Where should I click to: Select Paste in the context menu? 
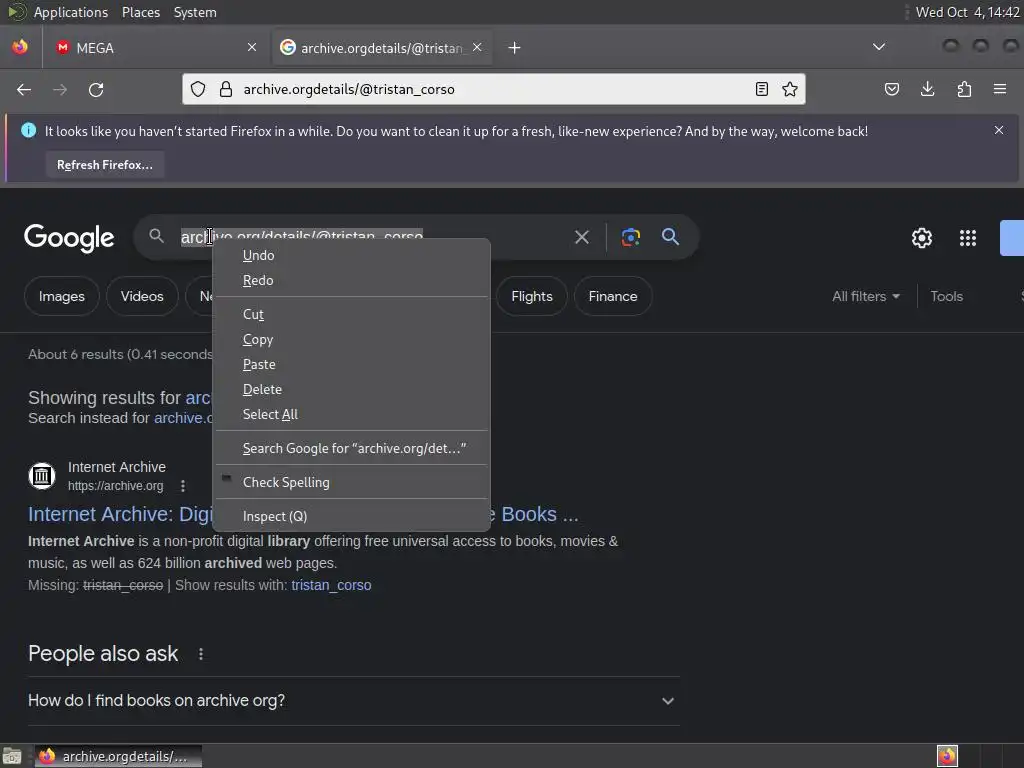pos(351,364)
